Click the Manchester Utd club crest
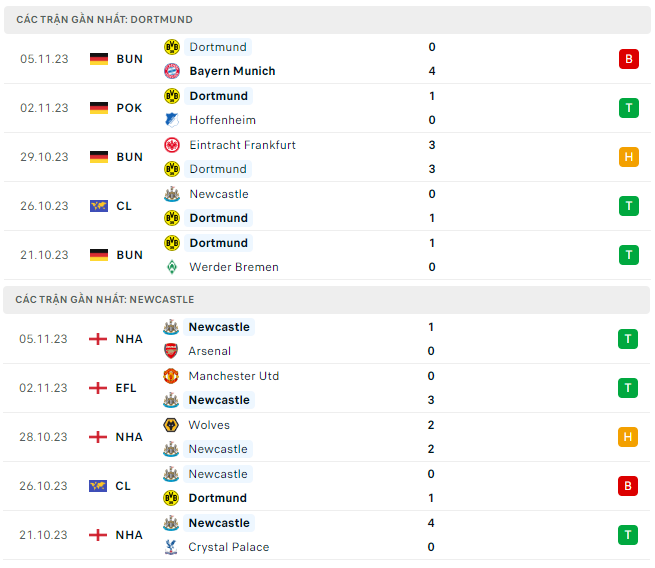The image size is (655, 568). coord(171,376)
